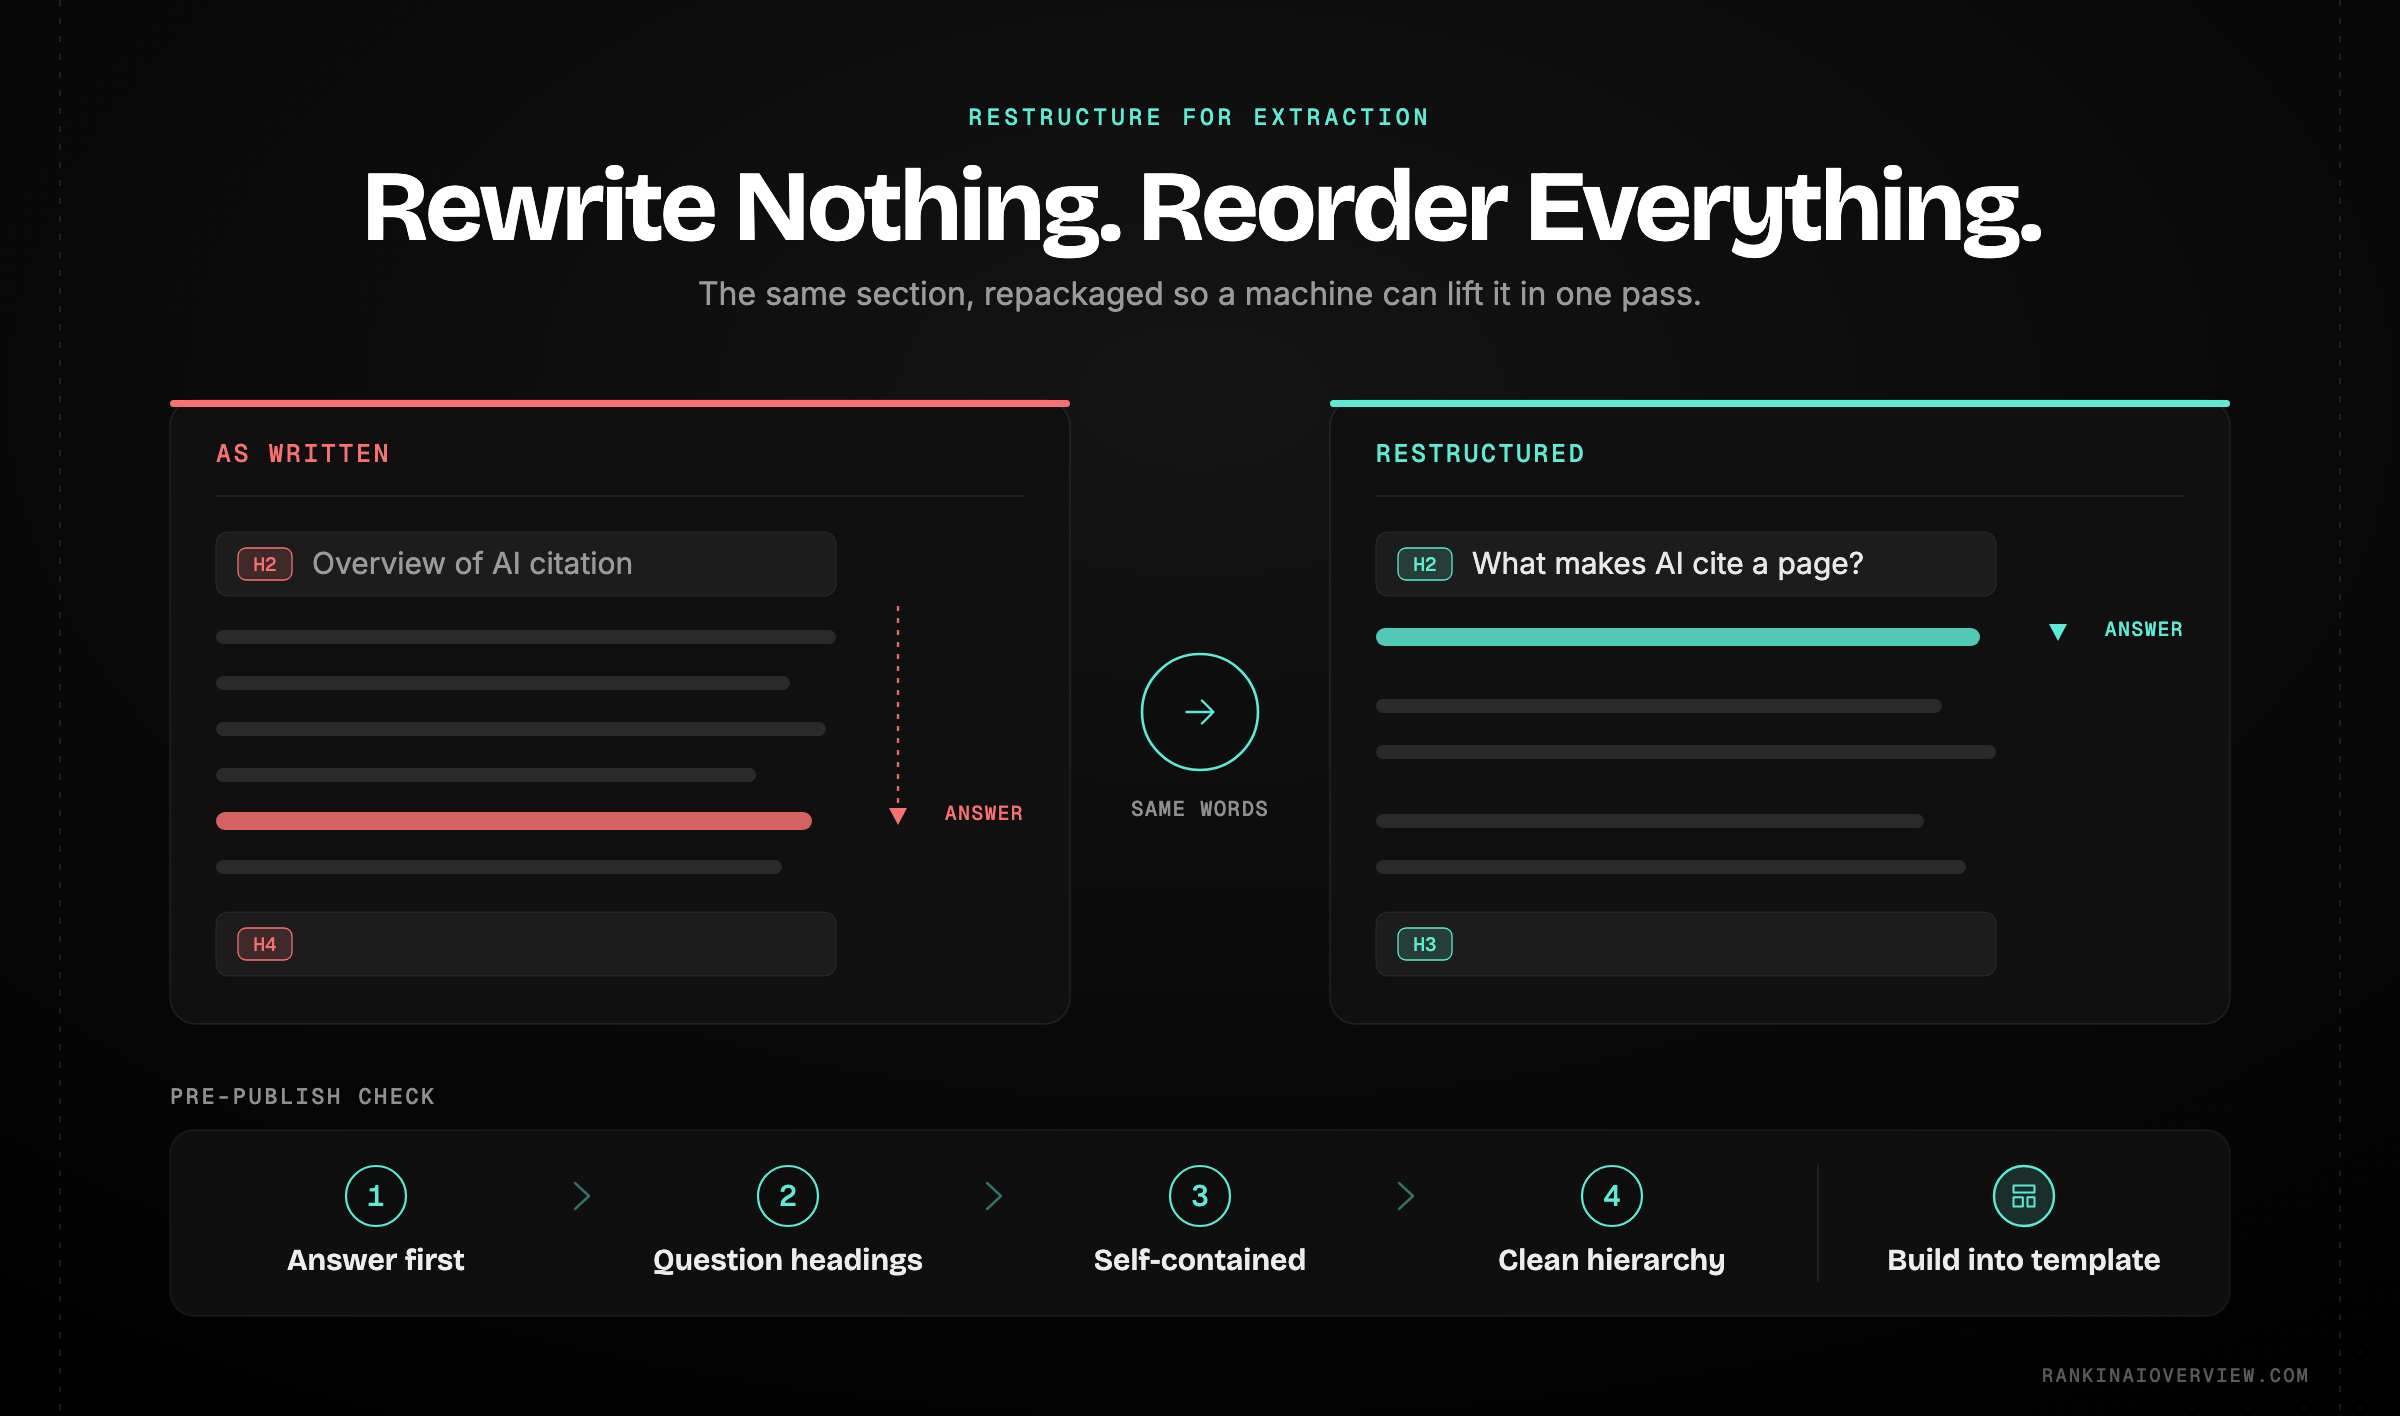
Task: Click the red 'ANSWER' label in As Written
Action: [x=984, y=814]
